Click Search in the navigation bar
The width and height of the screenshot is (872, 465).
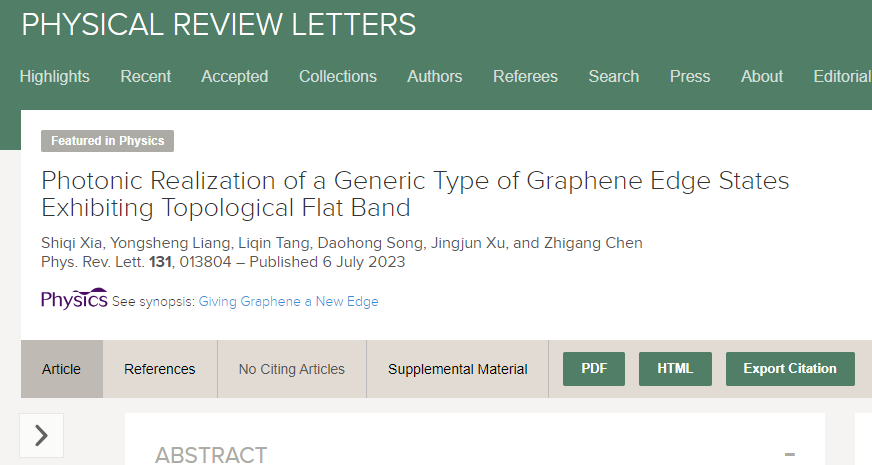click(614, 76)
